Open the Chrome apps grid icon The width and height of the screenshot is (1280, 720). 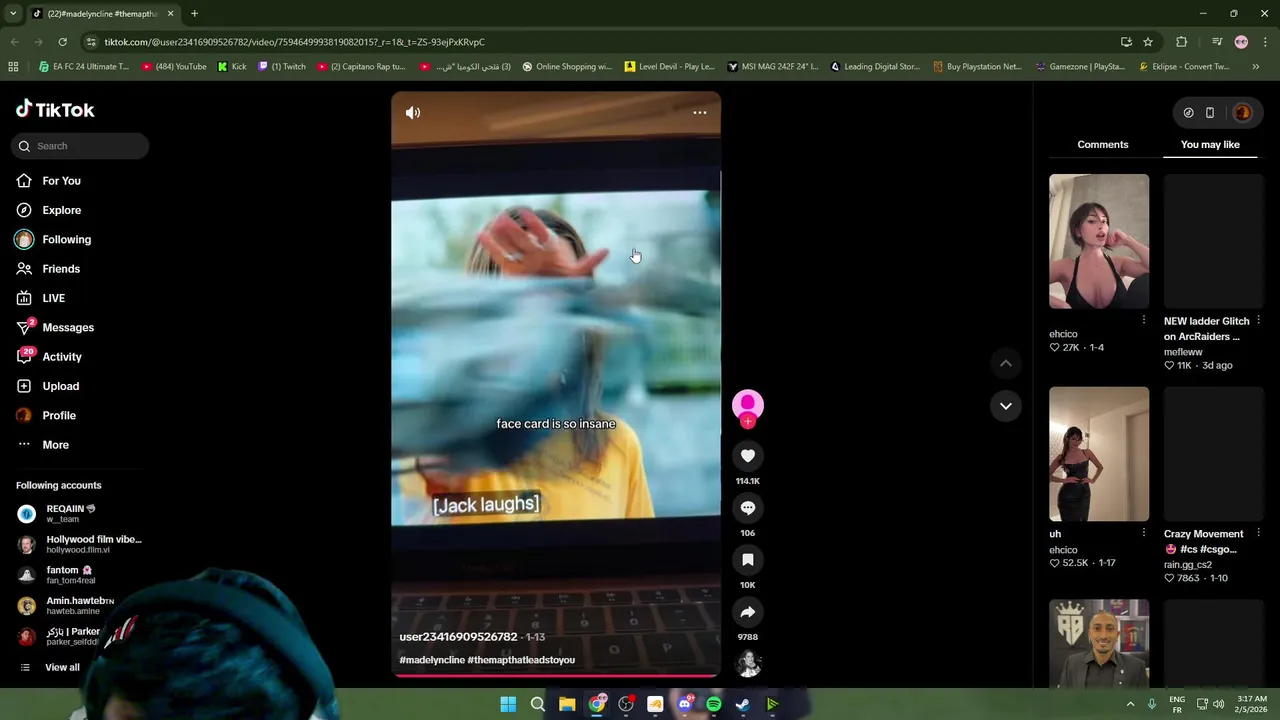[x=13, y=67]
